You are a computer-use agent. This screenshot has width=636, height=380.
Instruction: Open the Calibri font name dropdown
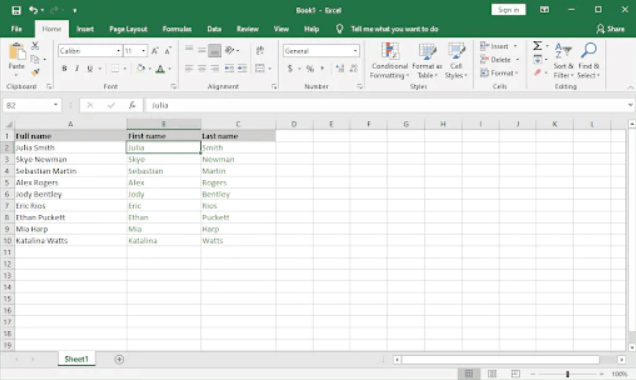tap(118, 51)
